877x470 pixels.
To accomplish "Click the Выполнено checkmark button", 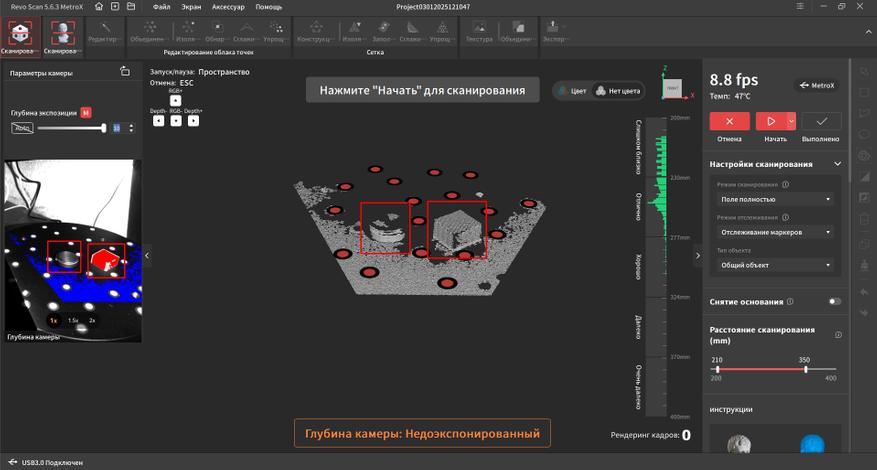I will [820, 121].
